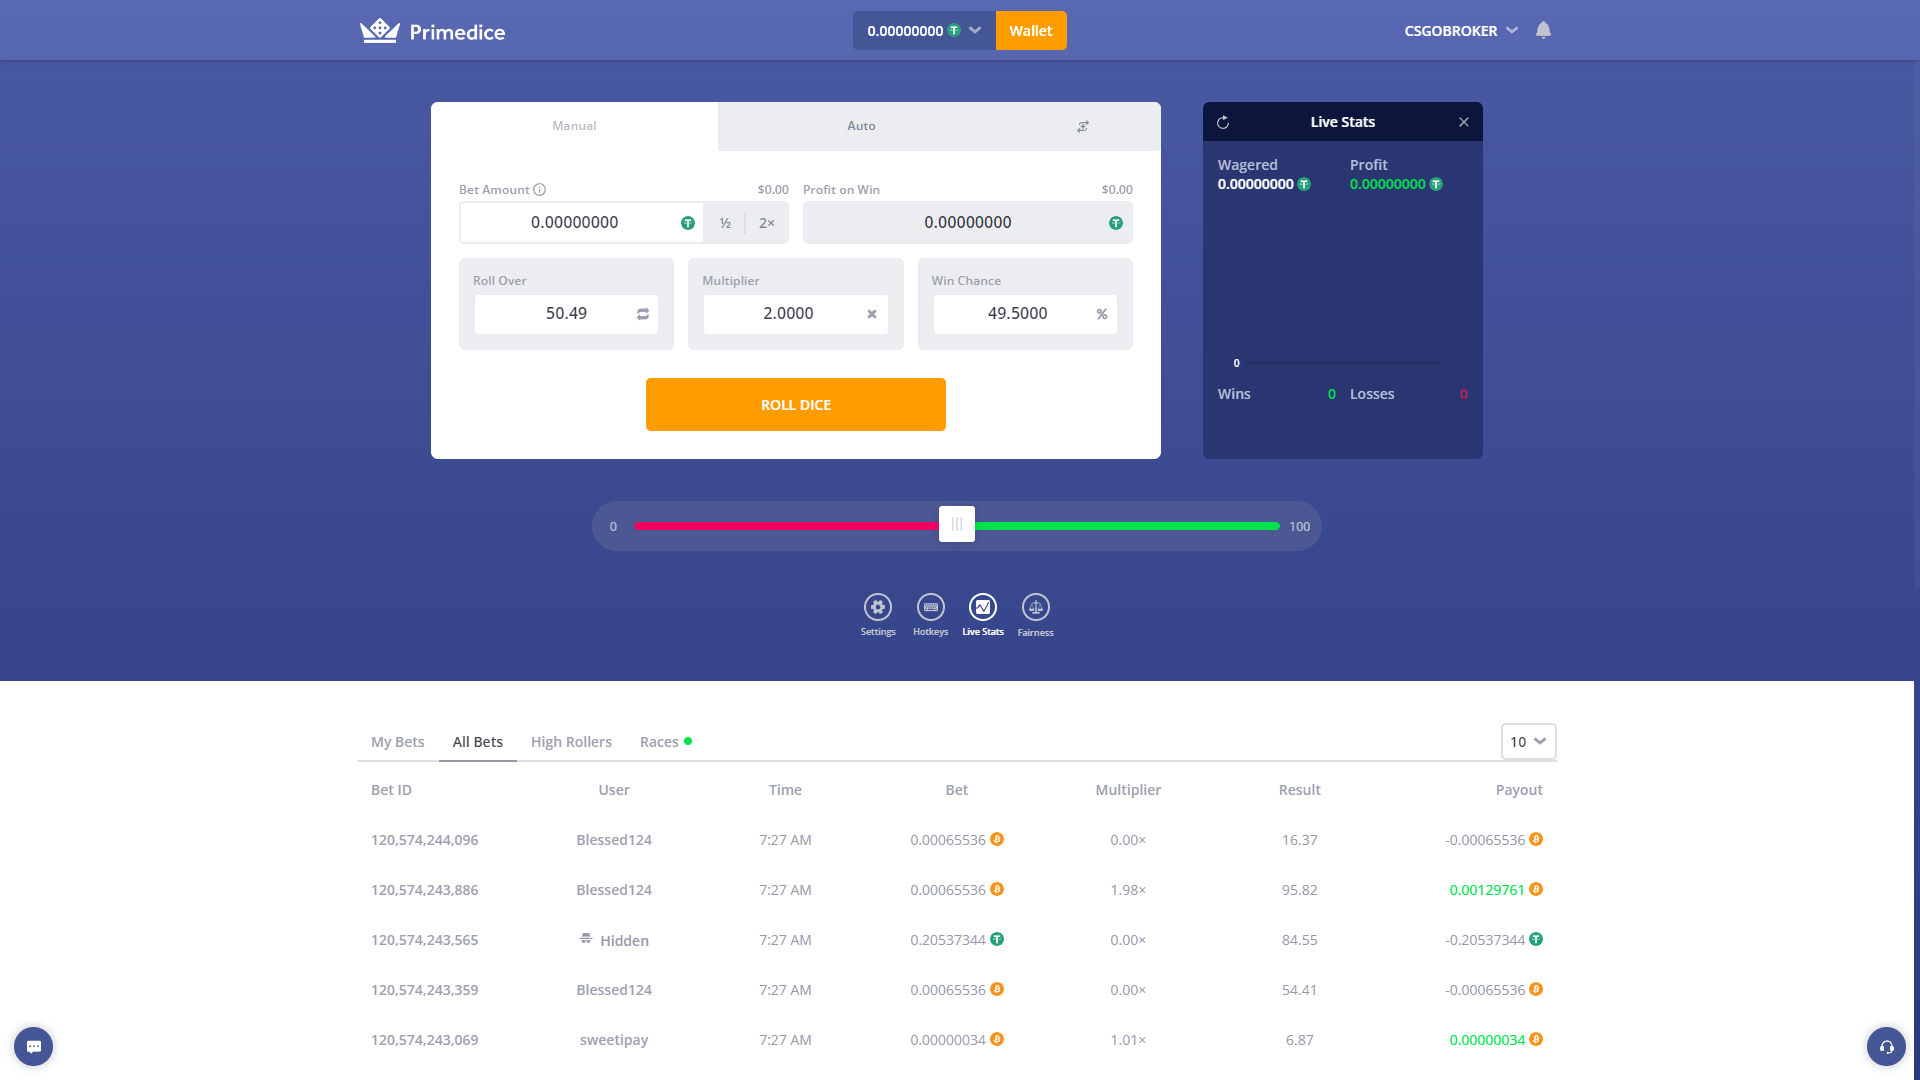
Task: Open the chat bubble icon
Action: click(x=33, y=1047)
